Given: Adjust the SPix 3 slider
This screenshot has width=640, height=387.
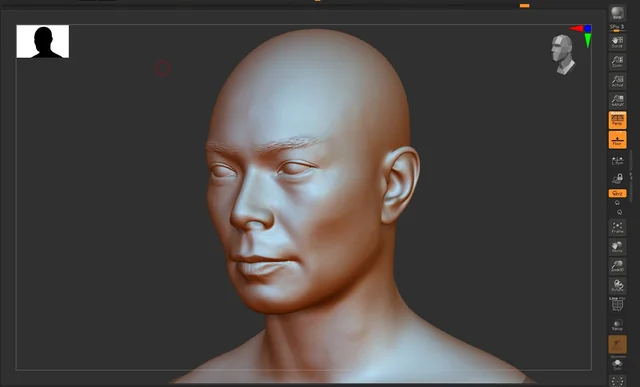Looking at the screenshot, I should tap(617, 28).
